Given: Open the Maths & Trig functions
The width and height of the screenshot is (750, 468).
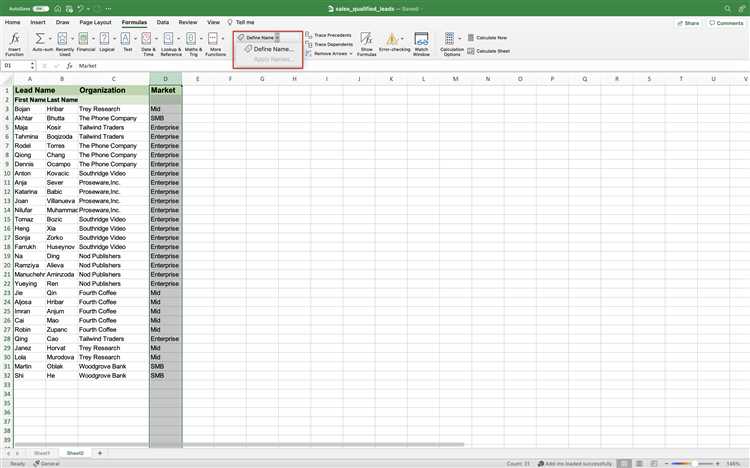Looking at the screenshot, I should pos(192,44).
